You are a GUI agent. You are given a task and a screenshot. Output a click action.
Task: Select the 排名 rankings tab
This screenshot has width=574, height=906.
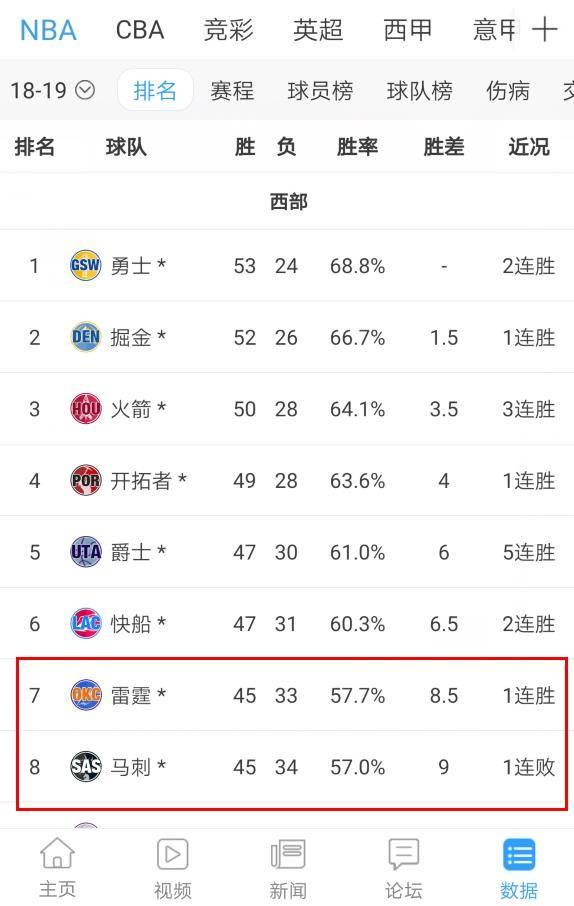click(x=155, y=90)
